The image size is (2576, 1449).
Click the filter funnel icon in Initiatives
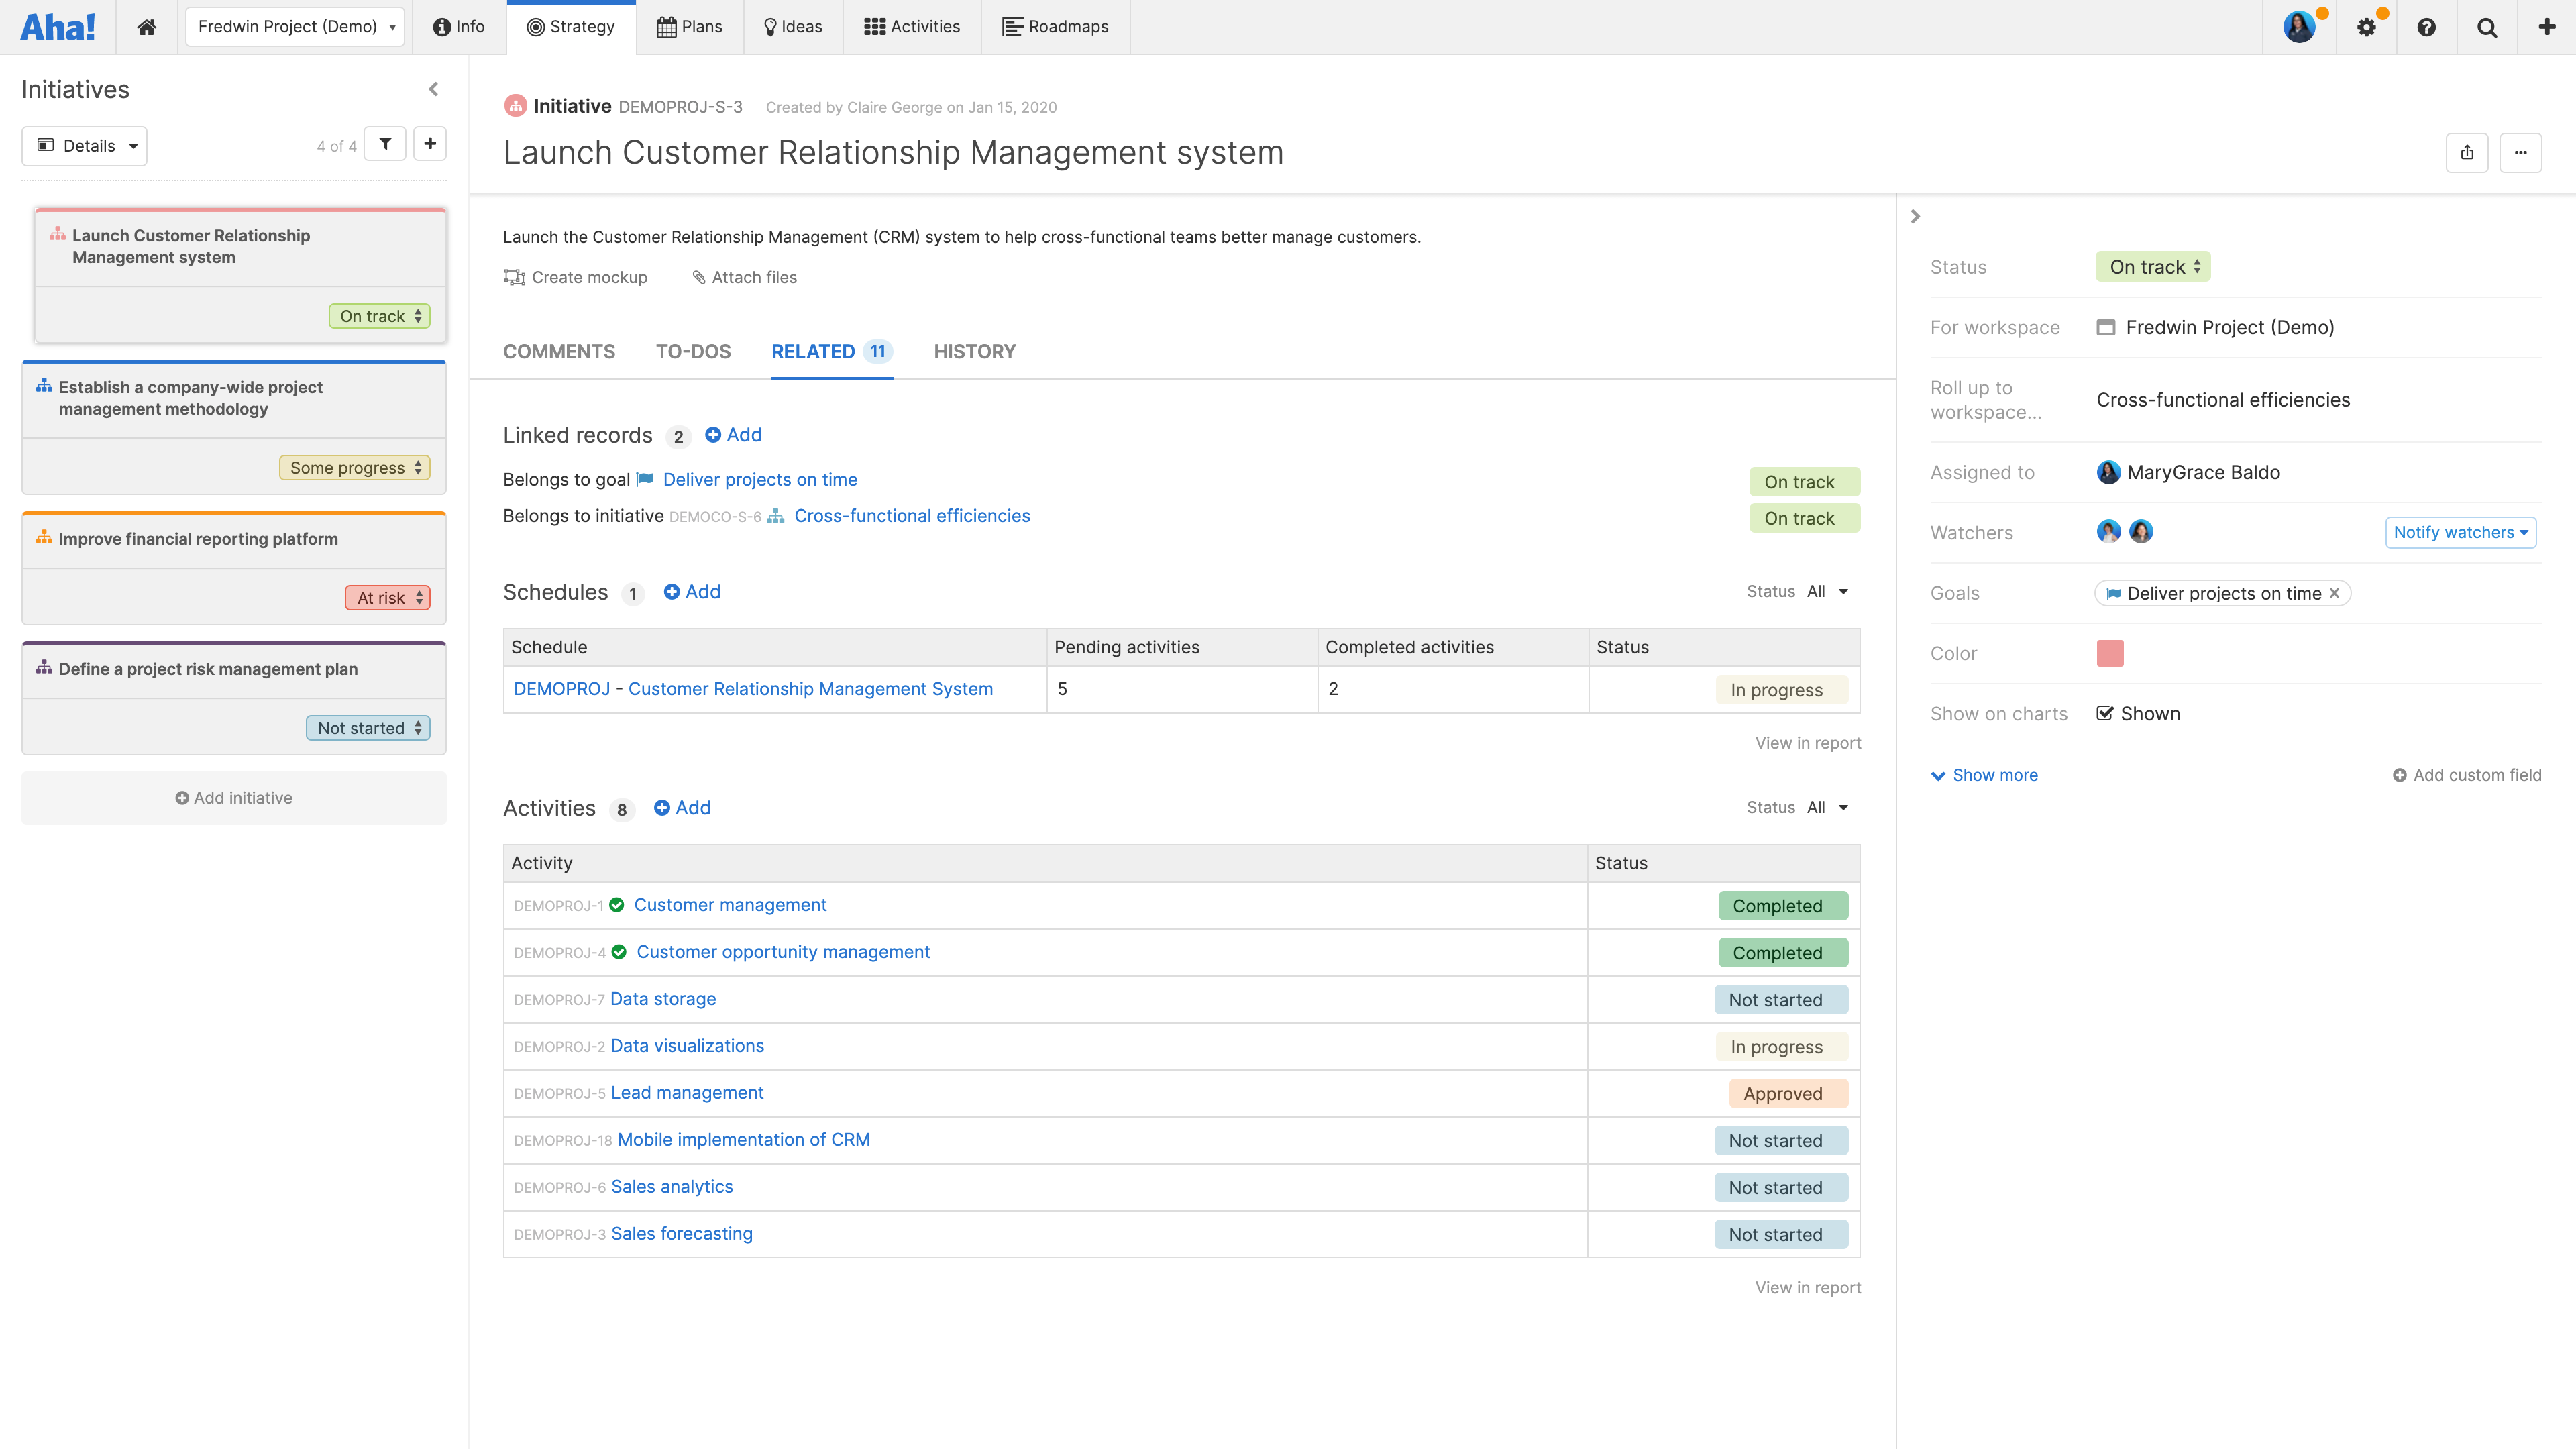[x=385, y=144]
